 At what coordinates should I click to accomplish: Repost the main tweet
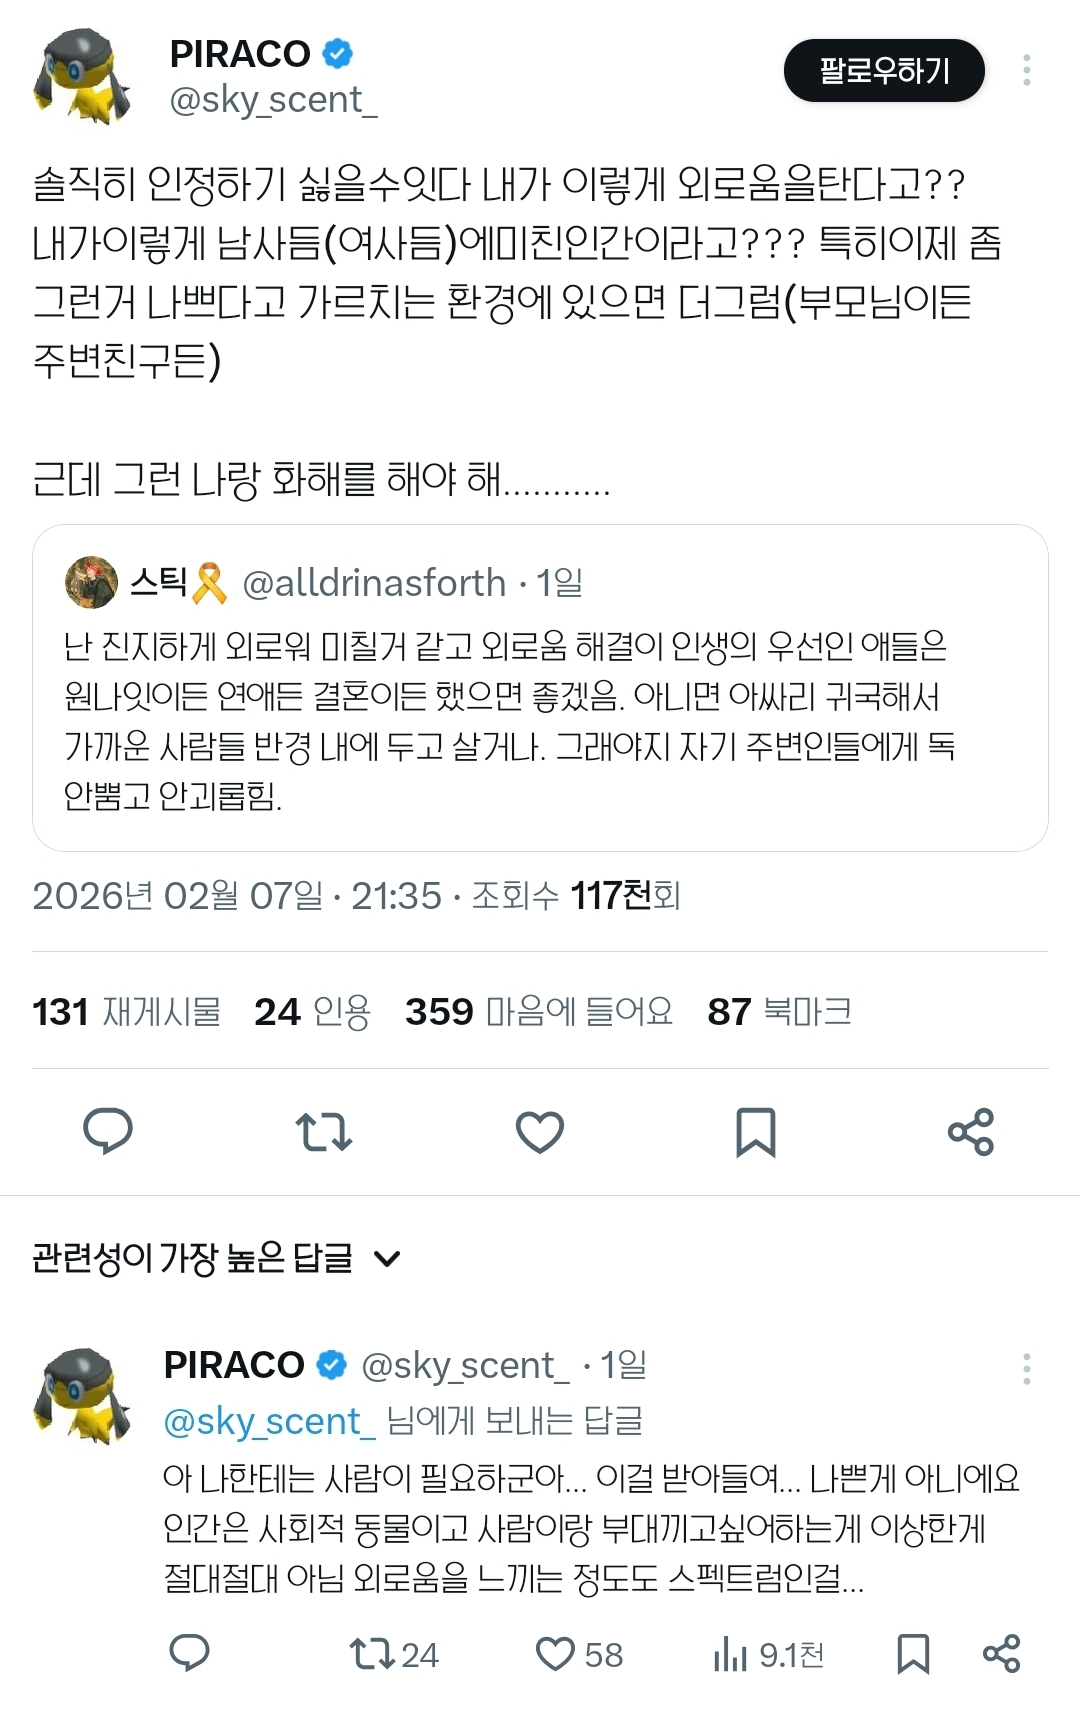[x=324, y=1131]
